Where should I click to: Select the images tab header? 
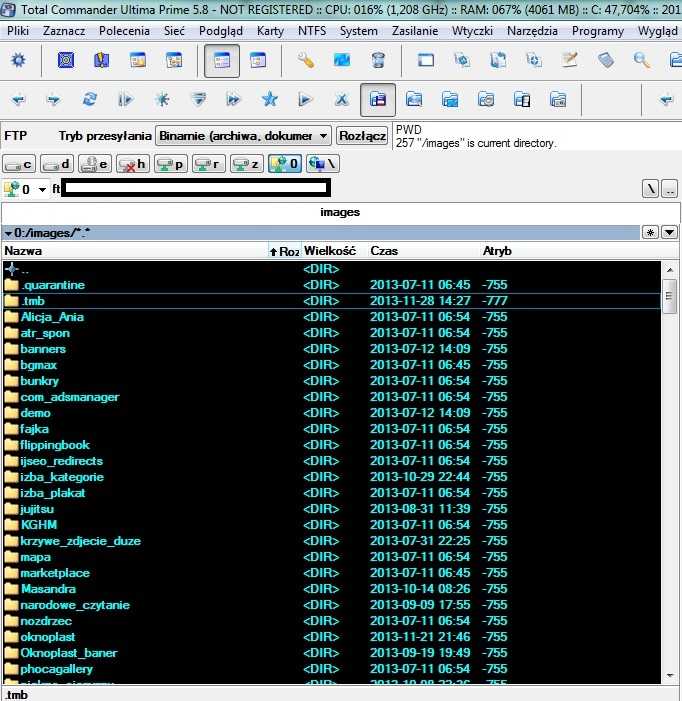(340, 212)
